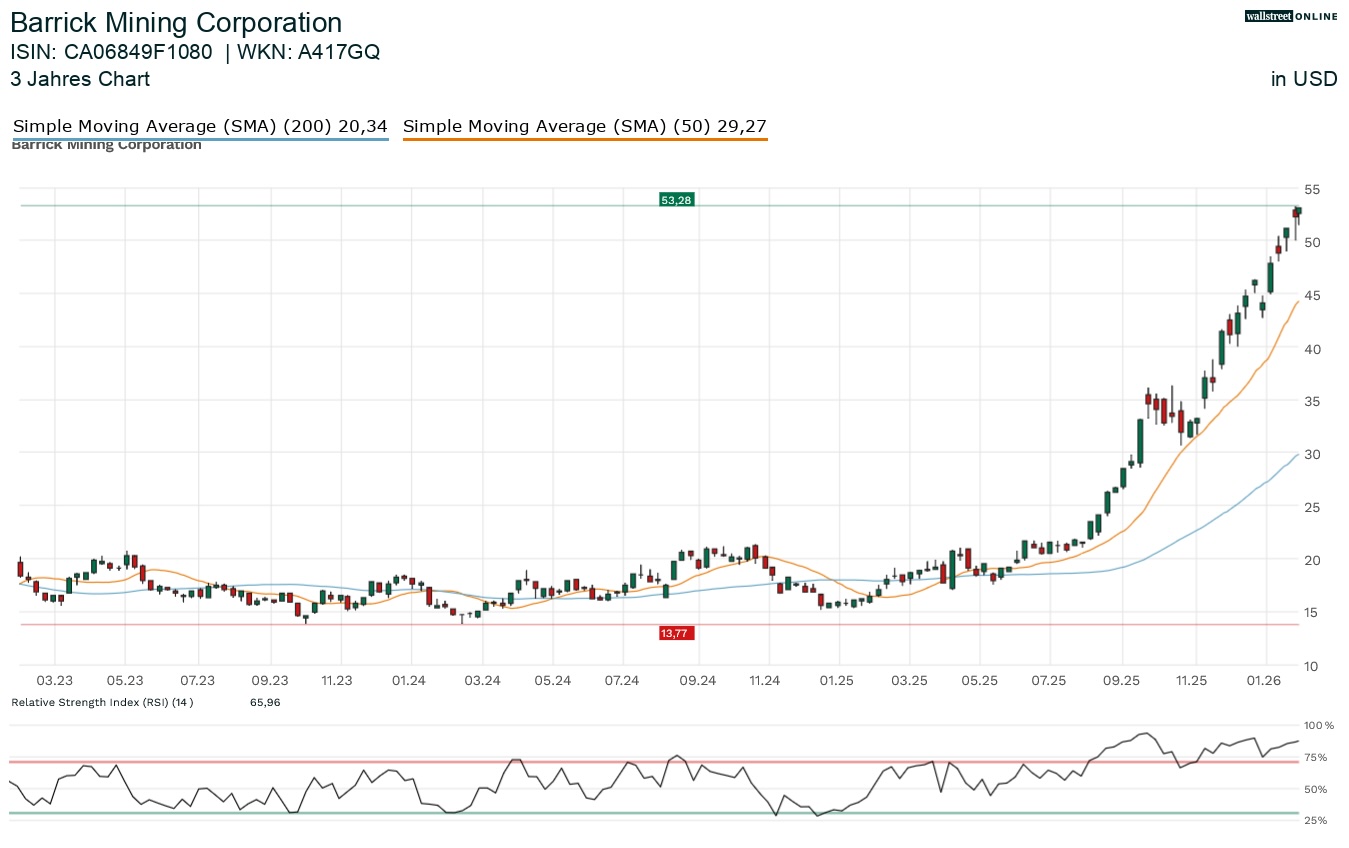Select the 01.25 date label

click(837, 680)
